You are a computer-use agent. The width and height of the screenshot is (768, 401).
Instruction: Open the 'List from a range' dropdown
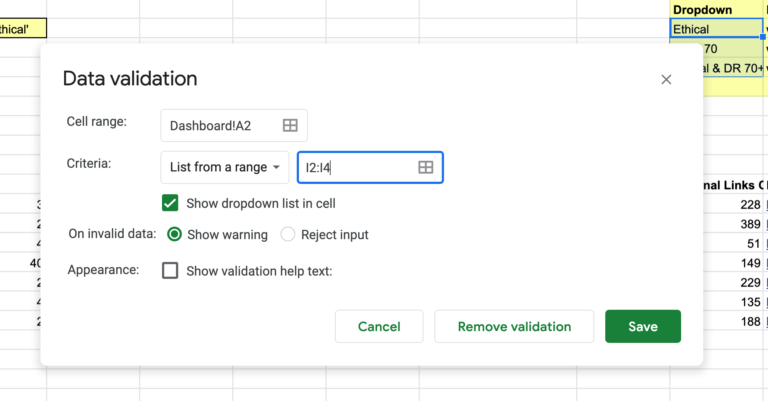(x=225, y=168)
